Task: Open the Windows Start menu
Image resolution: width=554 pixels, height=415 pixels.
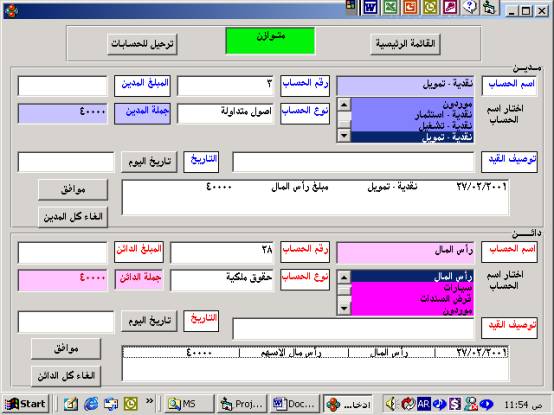Action: (26, 404)
